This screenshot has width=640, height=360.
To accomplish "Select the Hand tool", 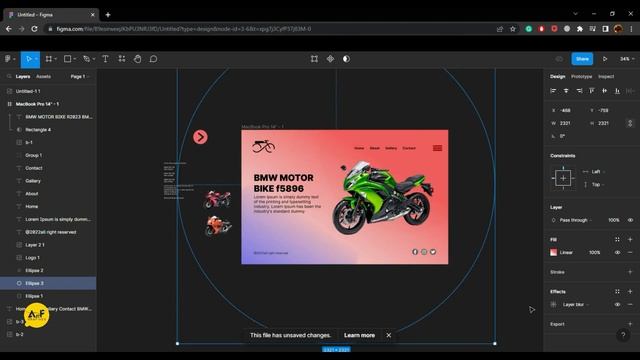I will point(138,59).
